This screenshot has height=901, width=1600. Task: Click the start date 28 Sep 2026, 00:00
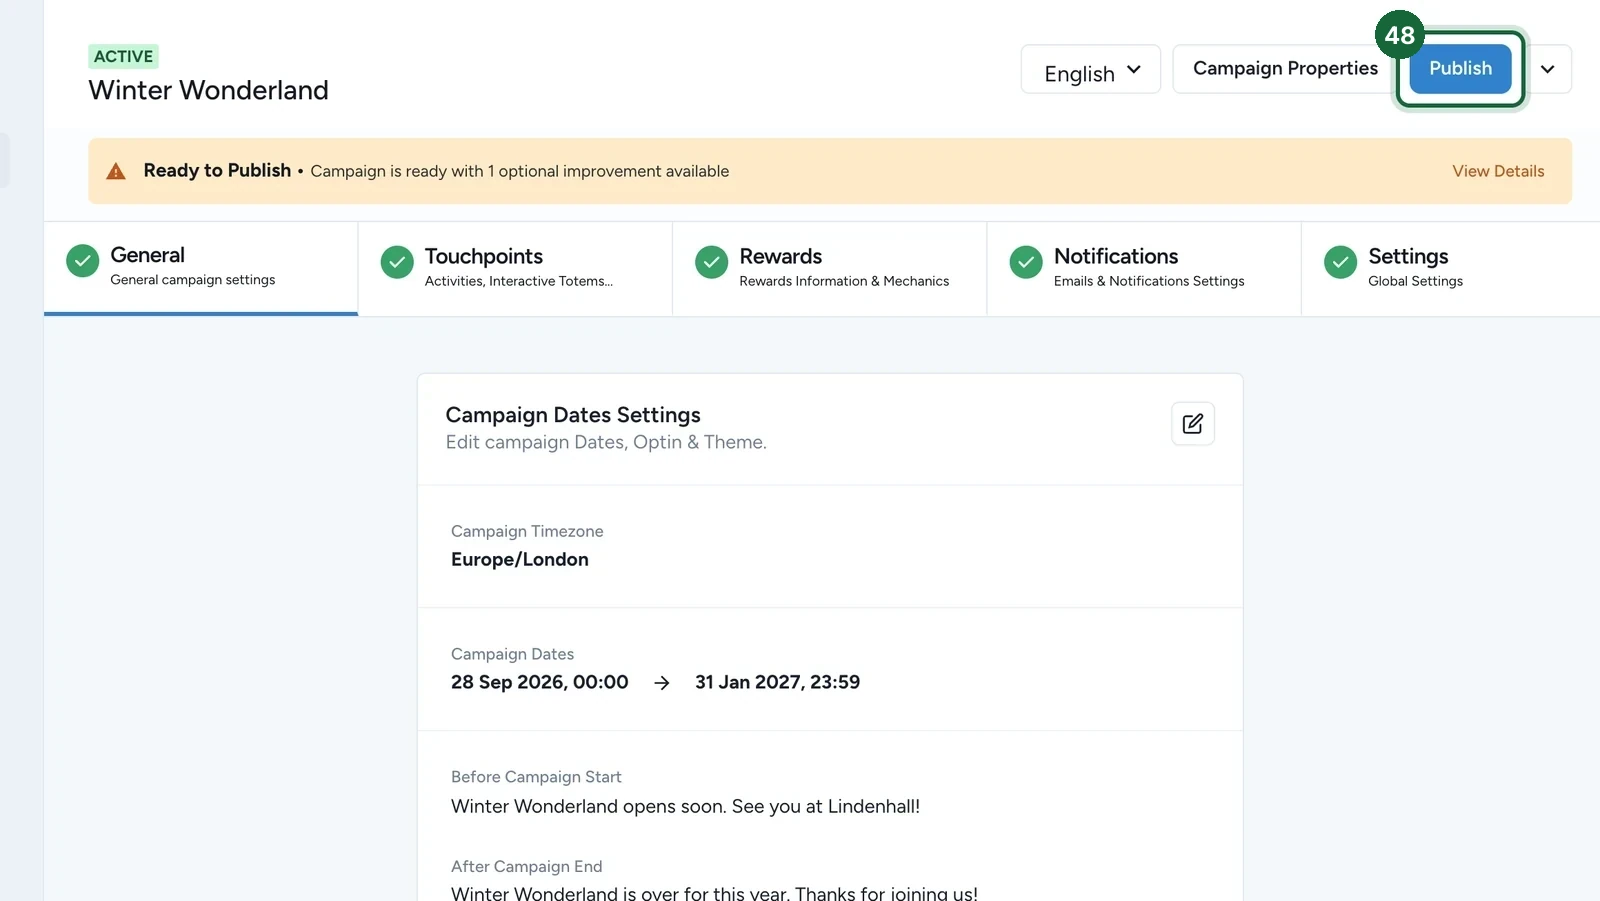tap(540, 682)
